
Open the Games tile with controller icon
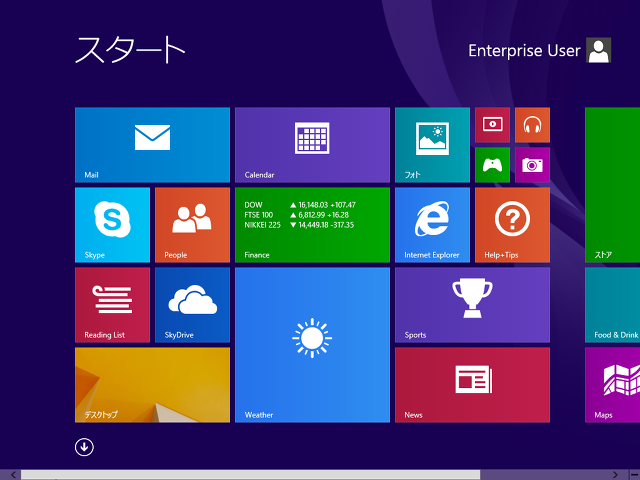tap(492, 165)
